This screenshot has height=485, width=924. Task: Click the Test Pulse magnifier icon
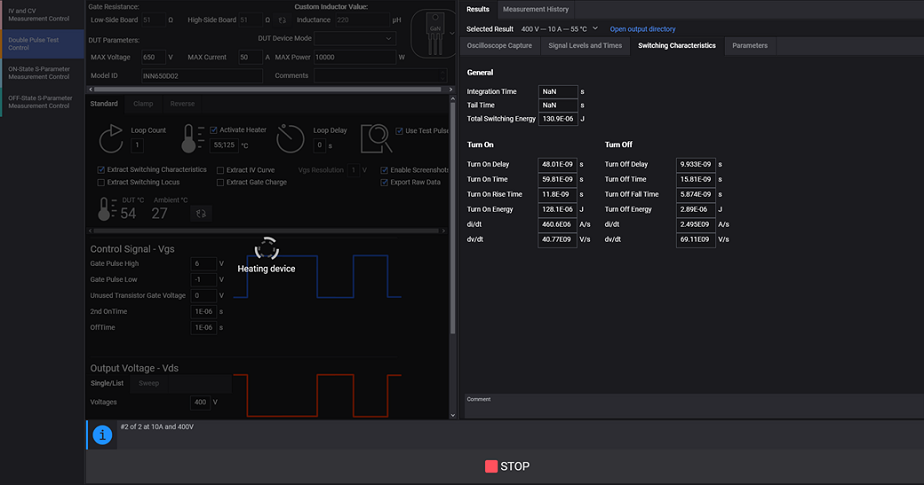[x=376, y=138]
